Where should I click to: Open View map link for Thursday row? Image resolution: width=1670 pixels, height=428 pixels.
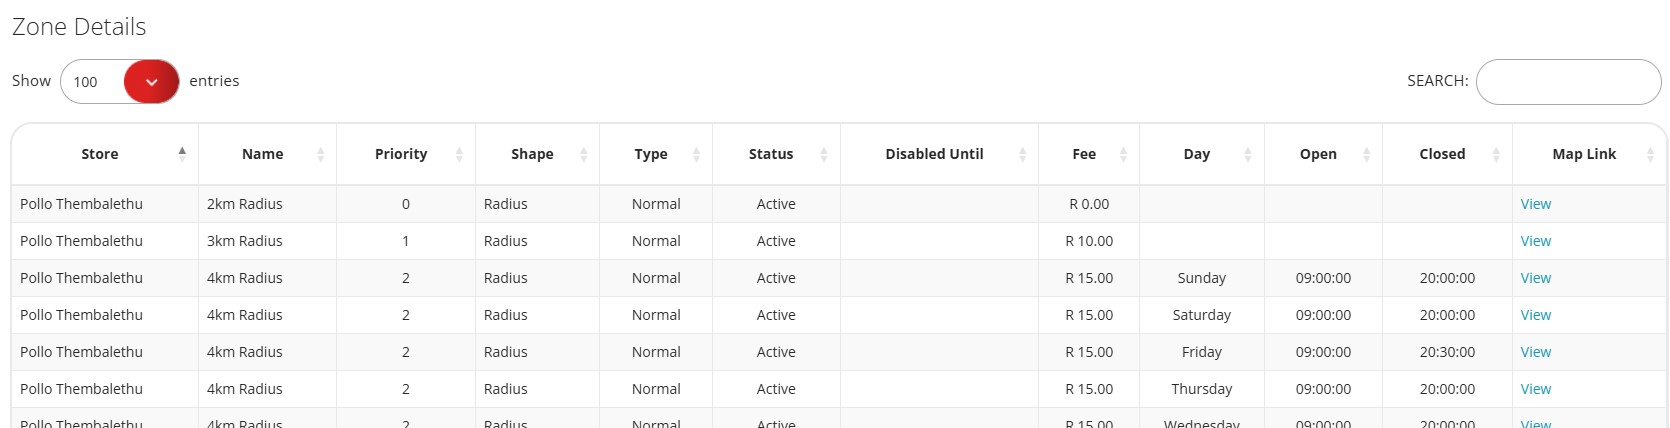1536,389
